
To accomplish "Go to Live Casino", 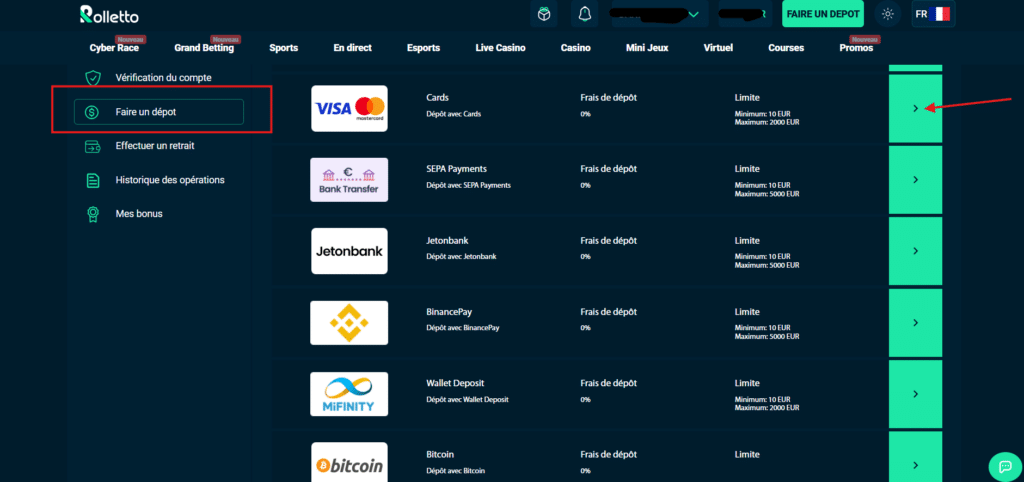I will click(500, 48).
